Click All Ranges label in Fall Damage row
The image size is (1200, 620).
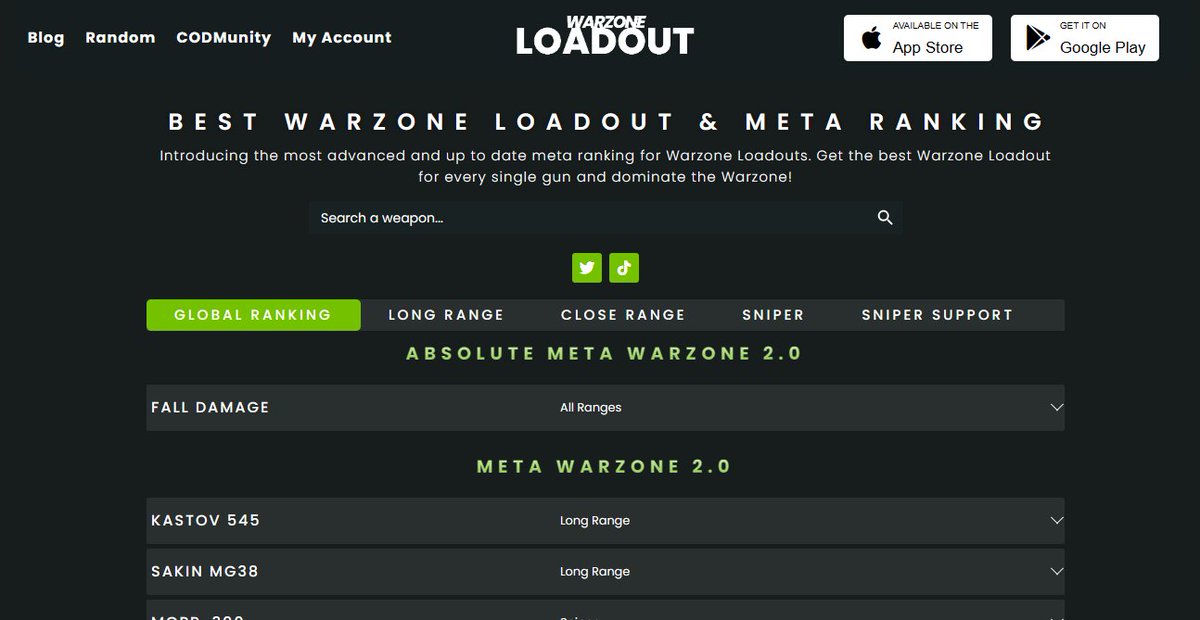(x=591, y=408)
